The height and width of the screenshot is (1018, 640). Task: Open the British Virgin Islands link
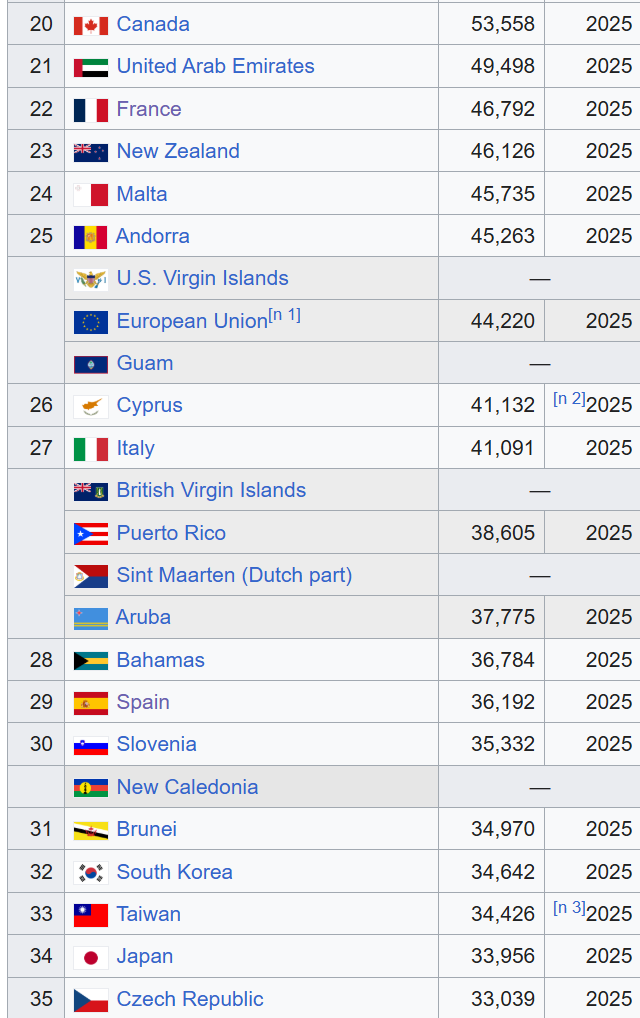pyautogui.click(x=211, y=490)
